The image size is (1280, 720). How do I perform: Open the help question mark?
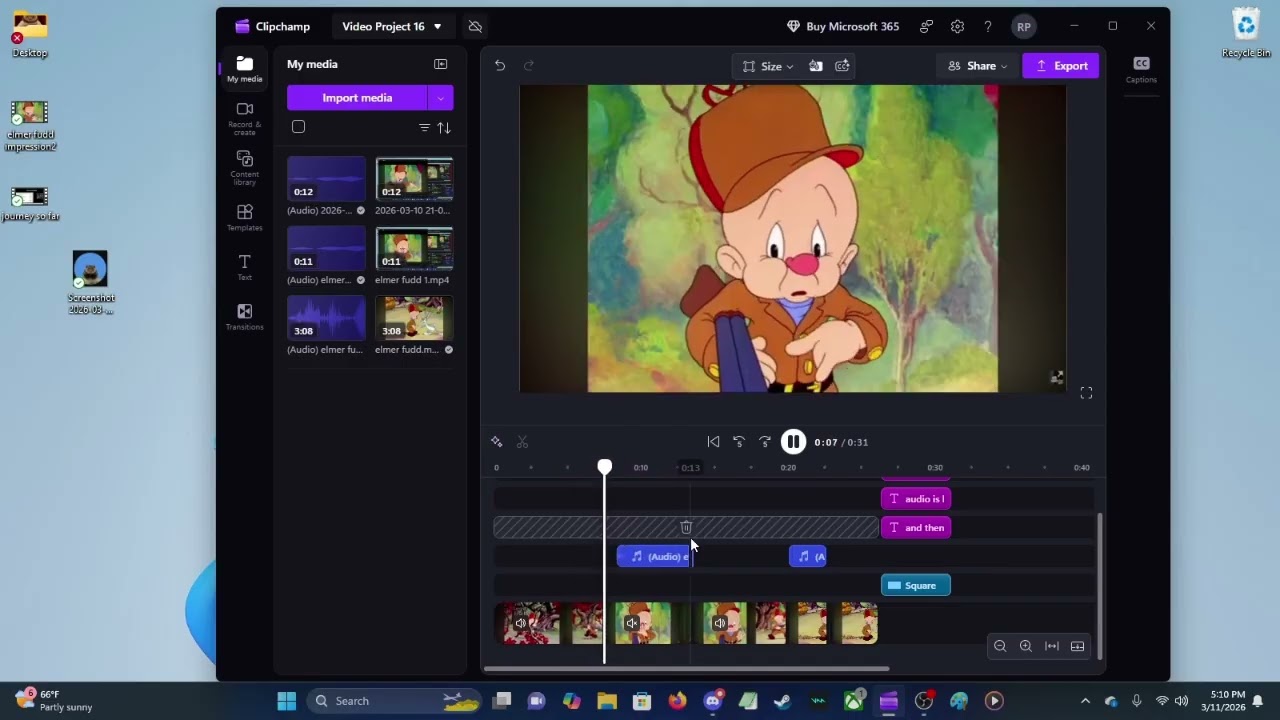tap(988, 26)
